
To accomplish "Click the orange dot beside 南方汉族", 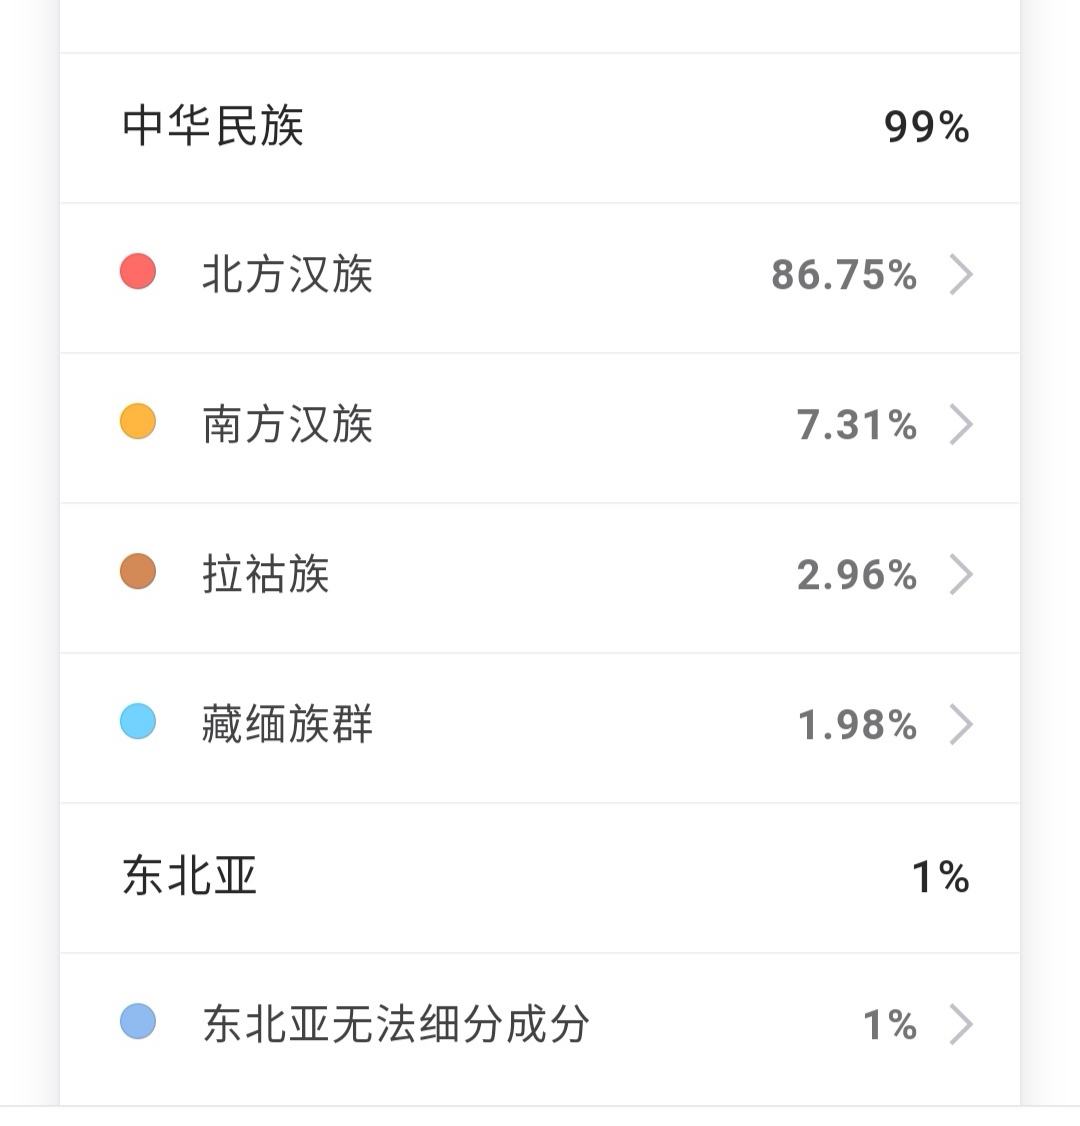I will coord(138,422).
